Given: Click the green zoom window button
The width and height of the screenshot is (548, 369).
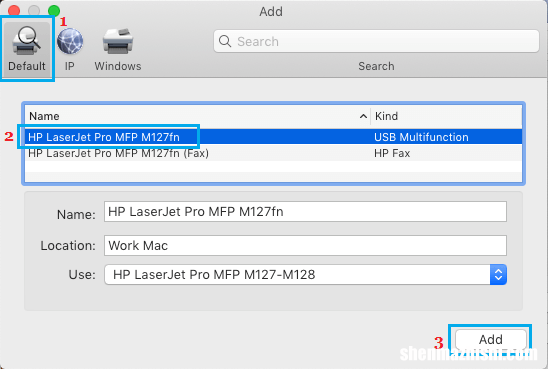Looking at the screenshot, I should [54, 10].
